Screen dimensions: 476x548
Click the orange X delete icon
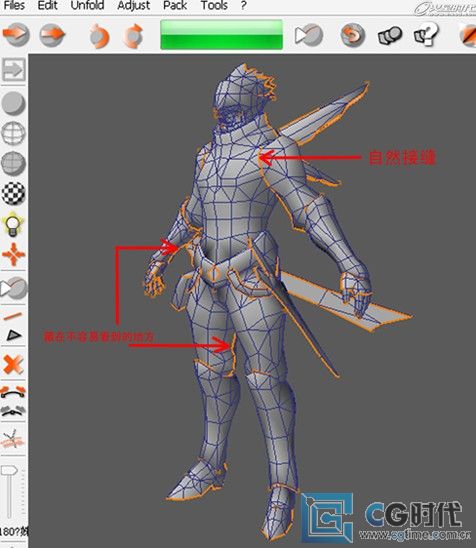[x=14, y=364]
